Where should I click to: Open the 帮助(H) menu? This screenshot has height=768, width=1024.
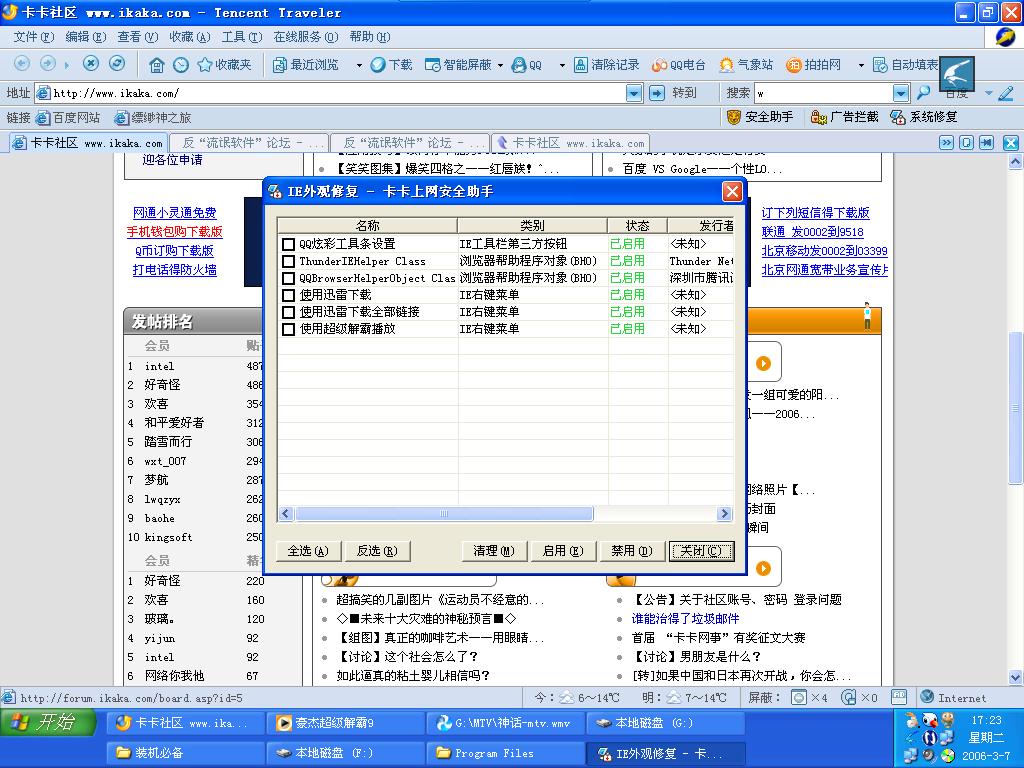click(370, 37)
